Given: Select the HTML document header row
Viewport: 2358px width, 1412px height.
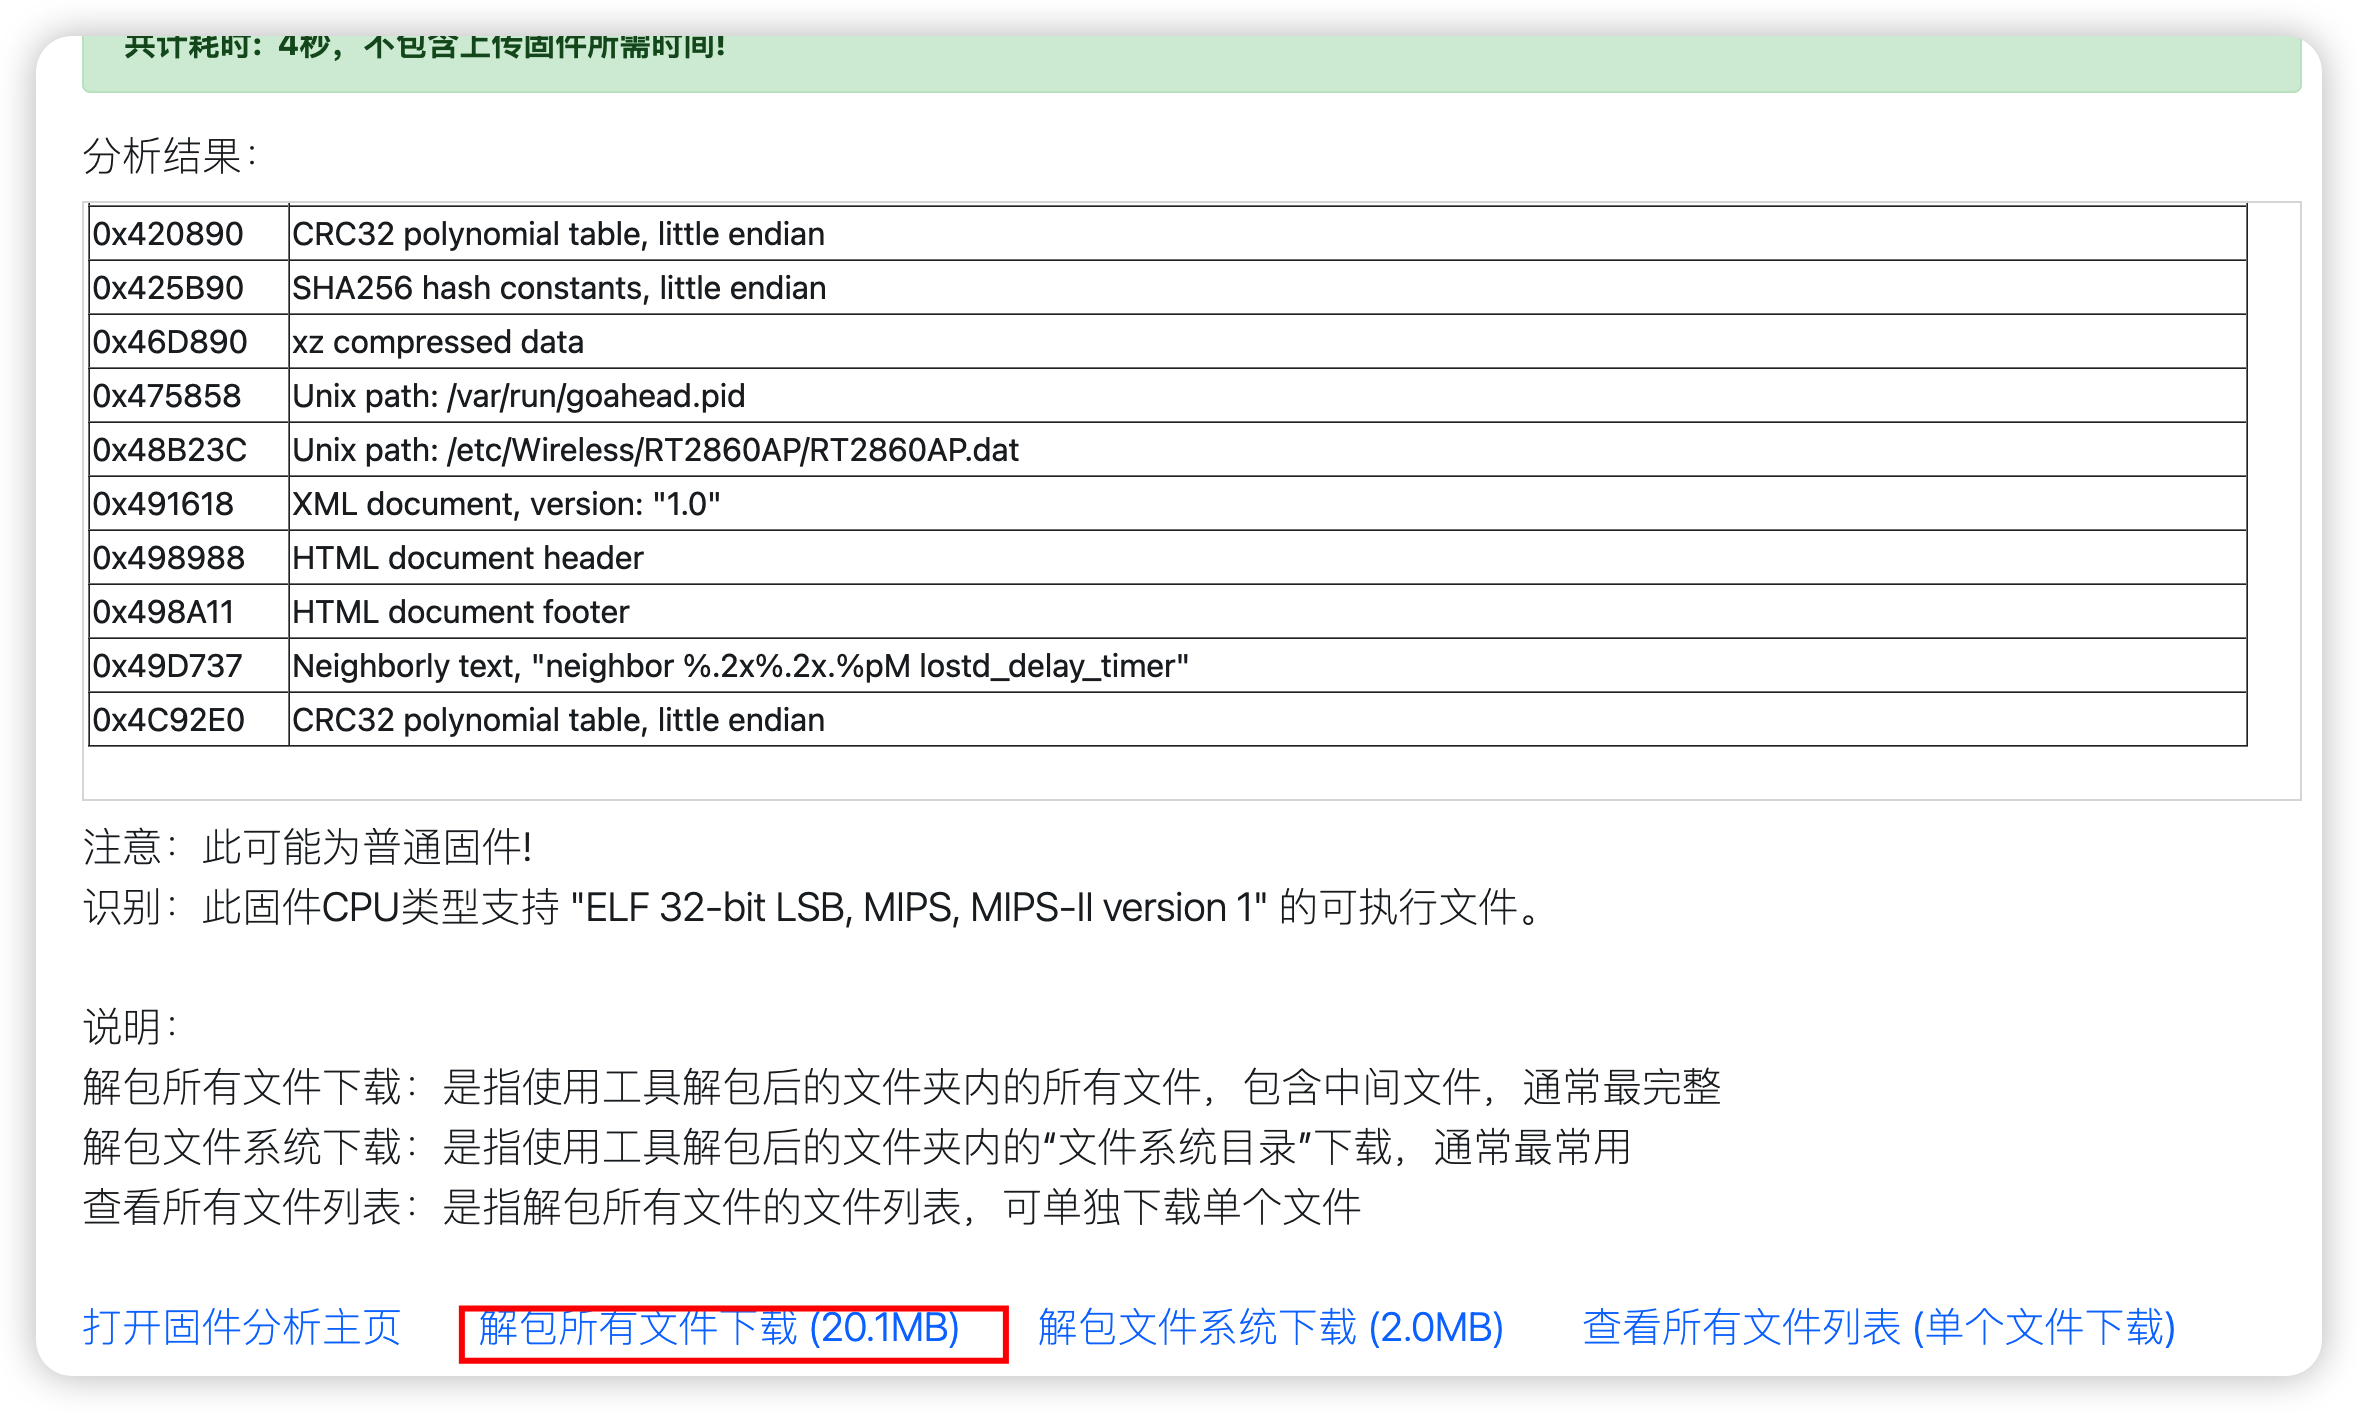Looking at the screenshot, I should coord(1168,558).
